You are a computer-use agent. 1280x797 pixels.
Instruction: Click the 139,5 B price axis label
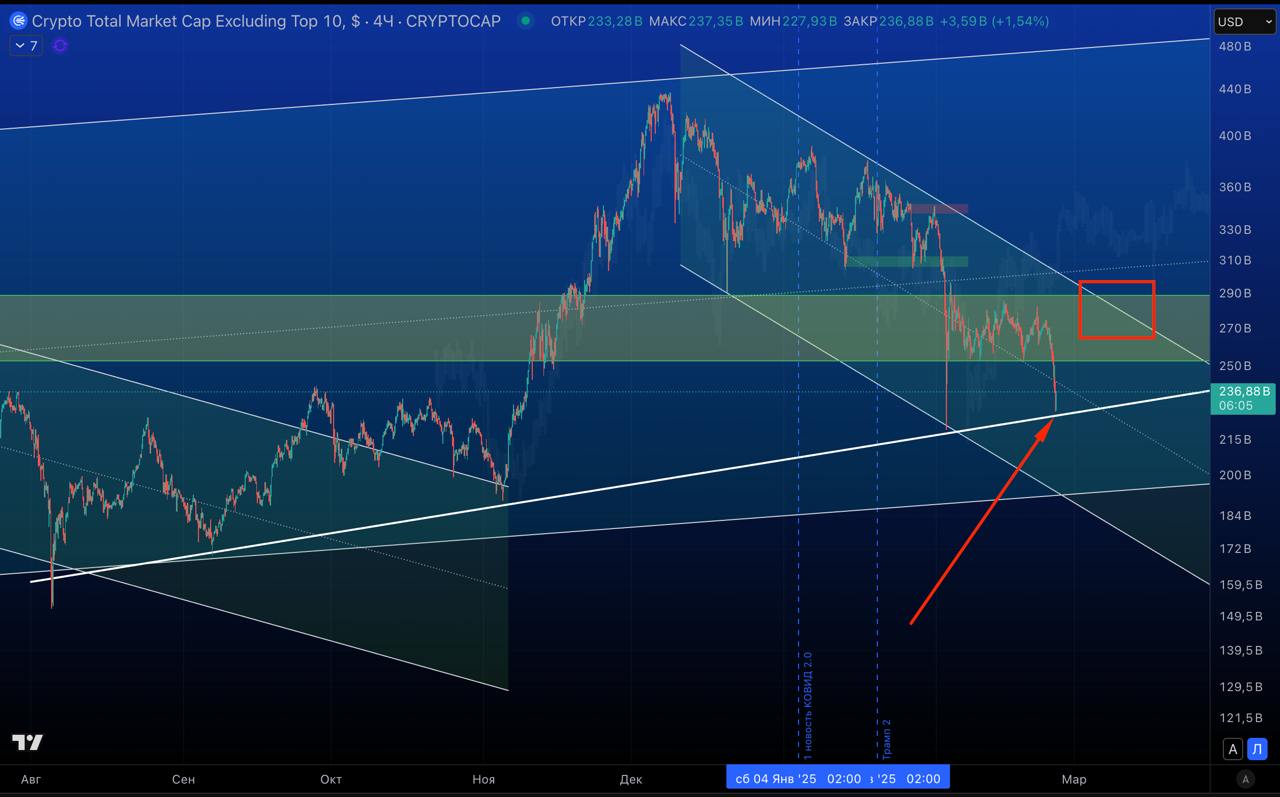[x=1240, y=650]
